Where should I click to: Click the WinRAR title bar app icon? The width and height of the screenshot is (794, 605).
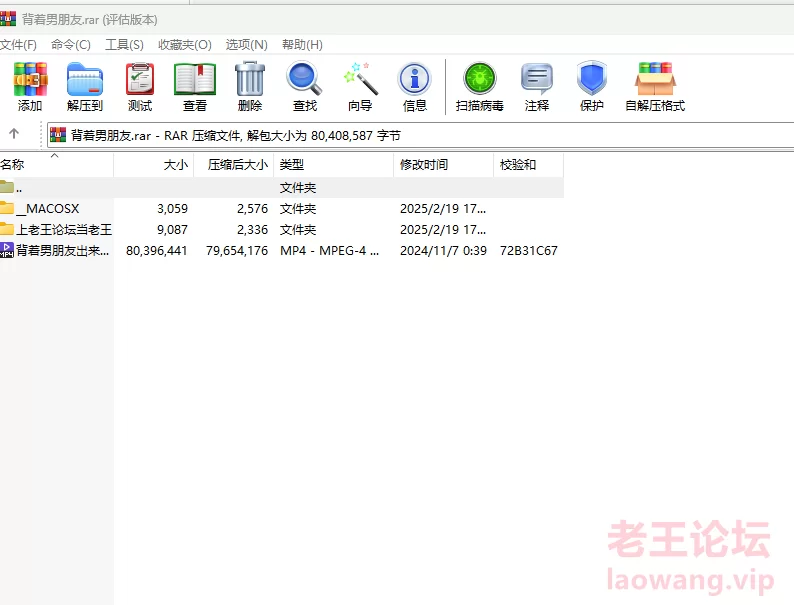click(8, 19)
